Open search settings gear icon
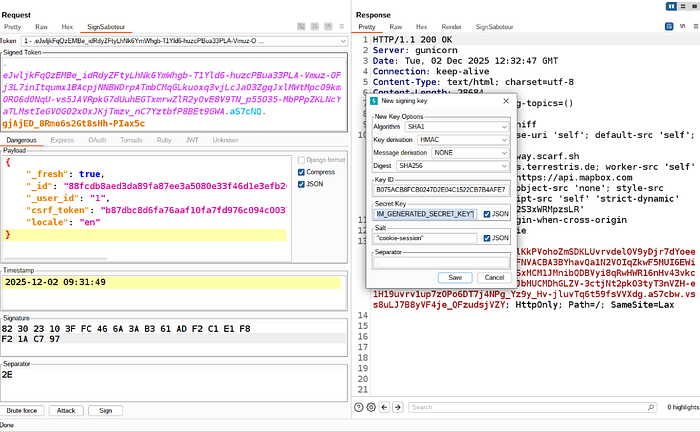The height and width of the screenshot is (432, 700). [x=371, y=407]
